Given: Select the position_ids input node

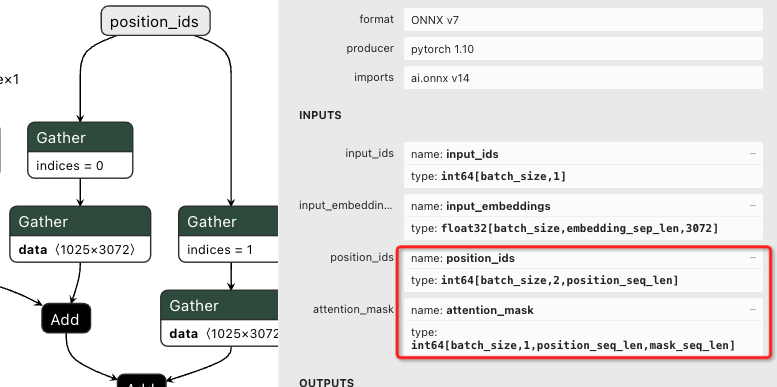Looking at the screenshot, I should [156, 21].
